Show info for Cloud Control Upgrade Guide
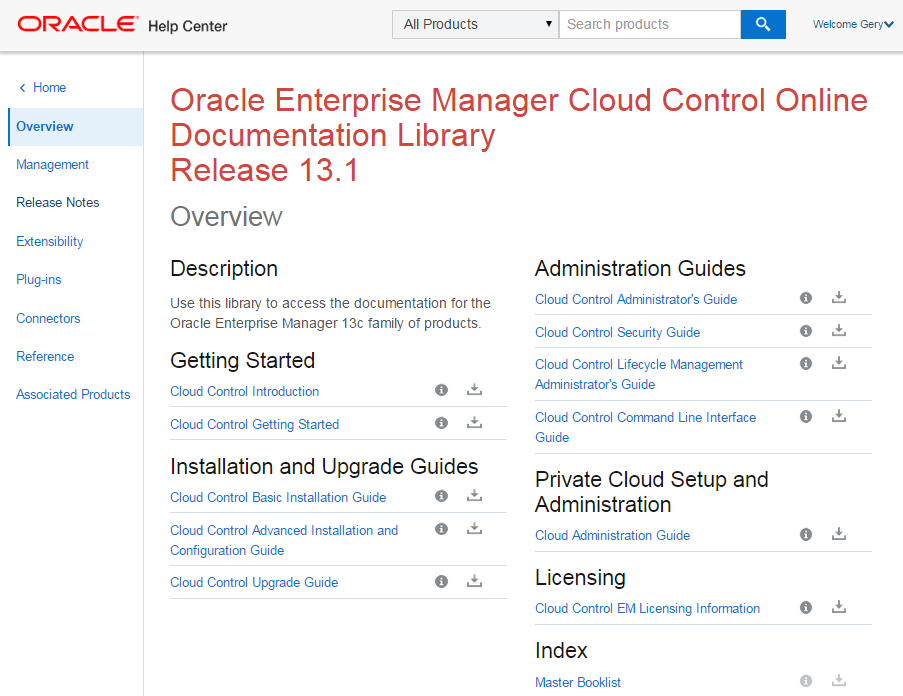Image resolution: width=903 pixels, height=696 pixels. tap(441, 581)
